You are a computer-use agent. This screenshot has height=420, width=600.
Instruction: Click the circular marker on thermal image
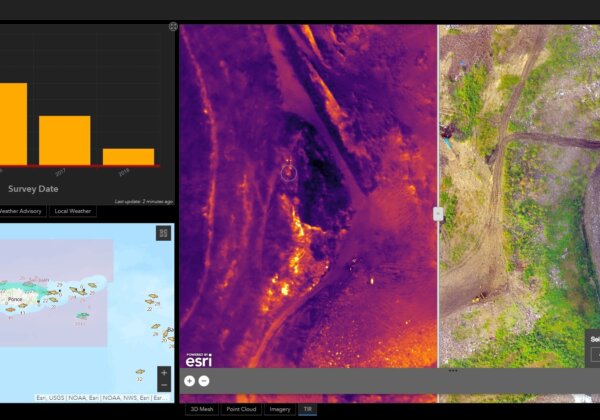[288, 173]
